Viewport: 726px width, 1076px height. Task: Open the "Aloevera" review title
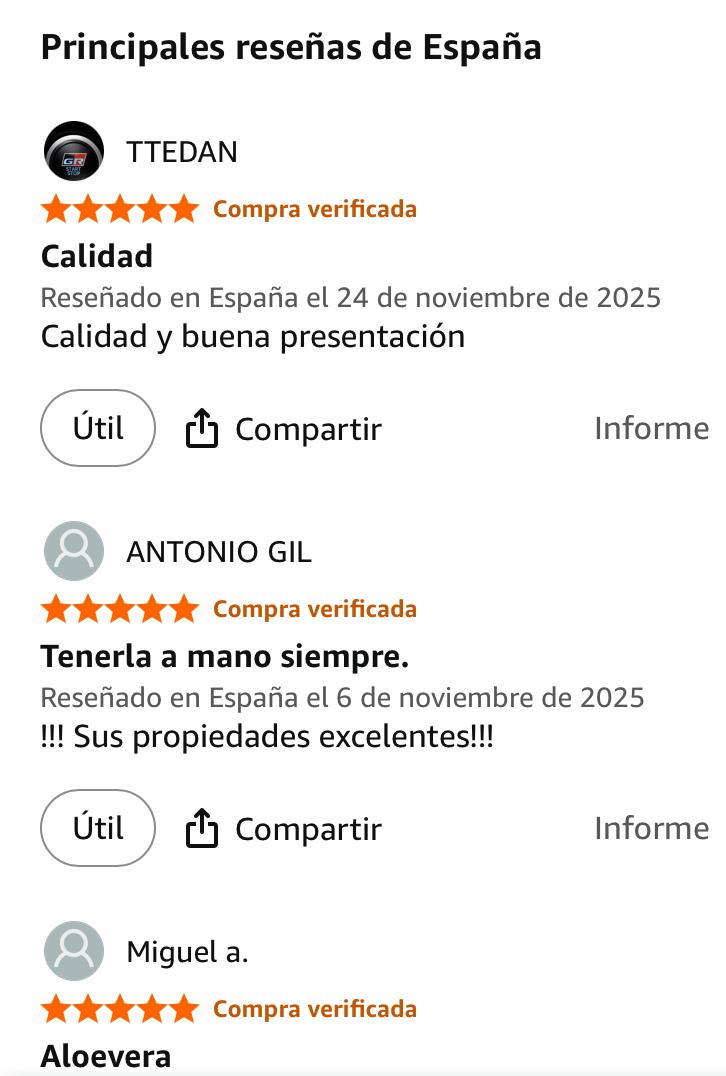[x=106, y=1056]
